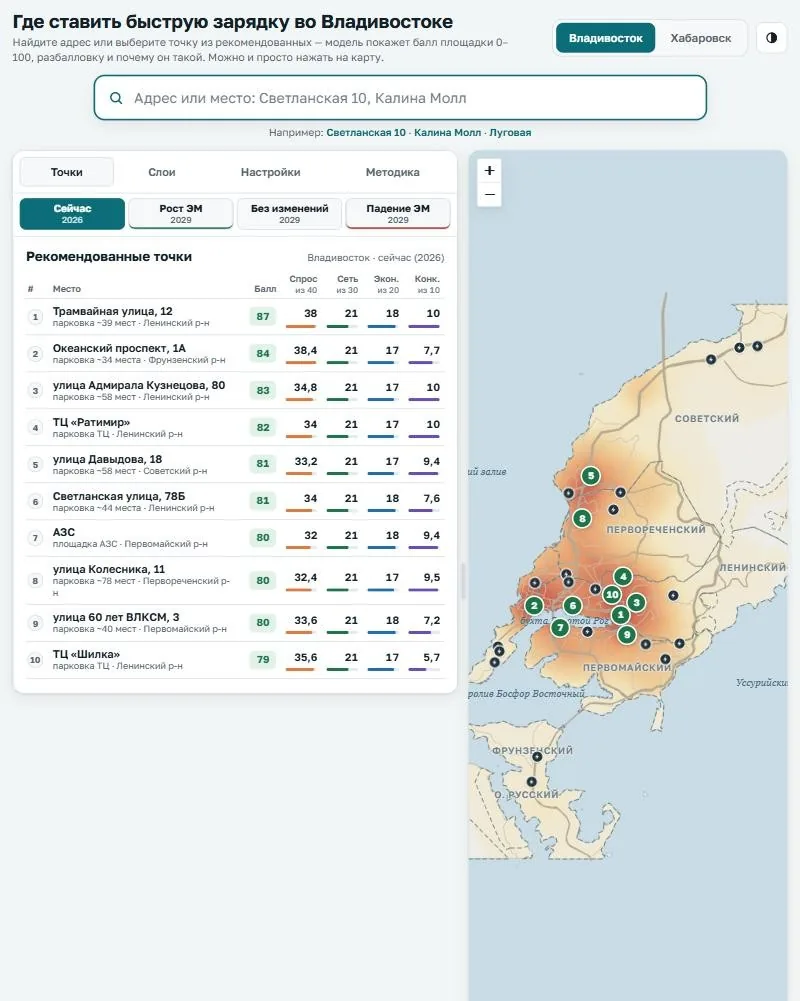Select map marker number 9
The image size is (800, 1001).
pyautogui.click(x=627, y=635)
